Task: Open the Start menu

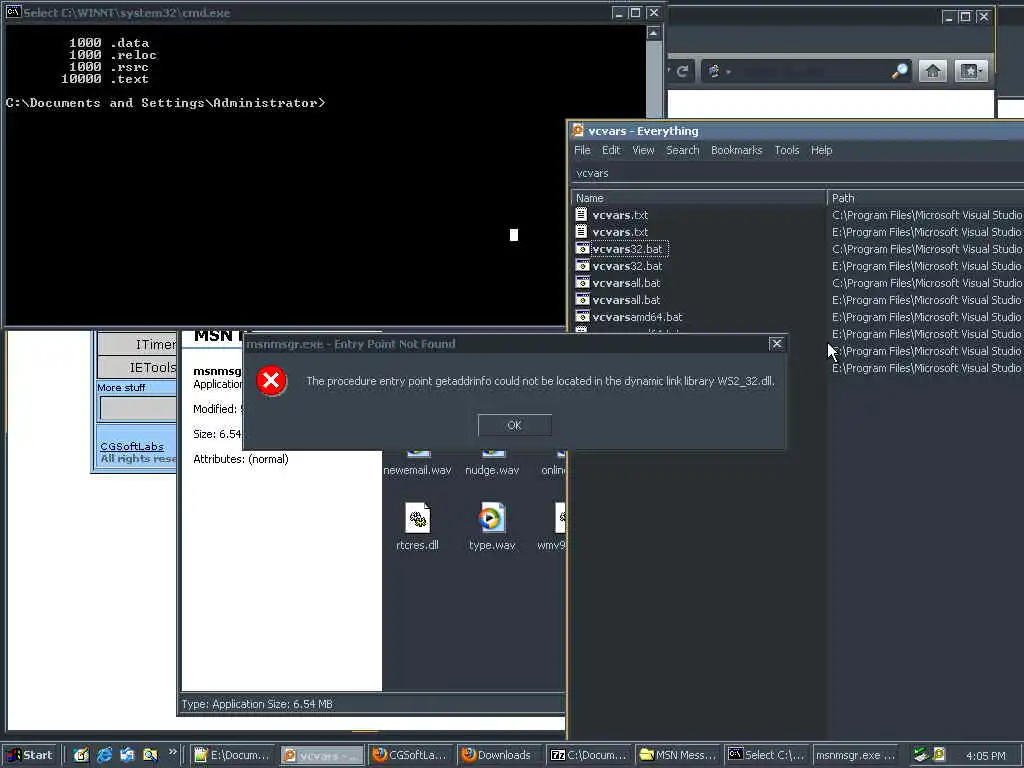Action: pos(30,755)
